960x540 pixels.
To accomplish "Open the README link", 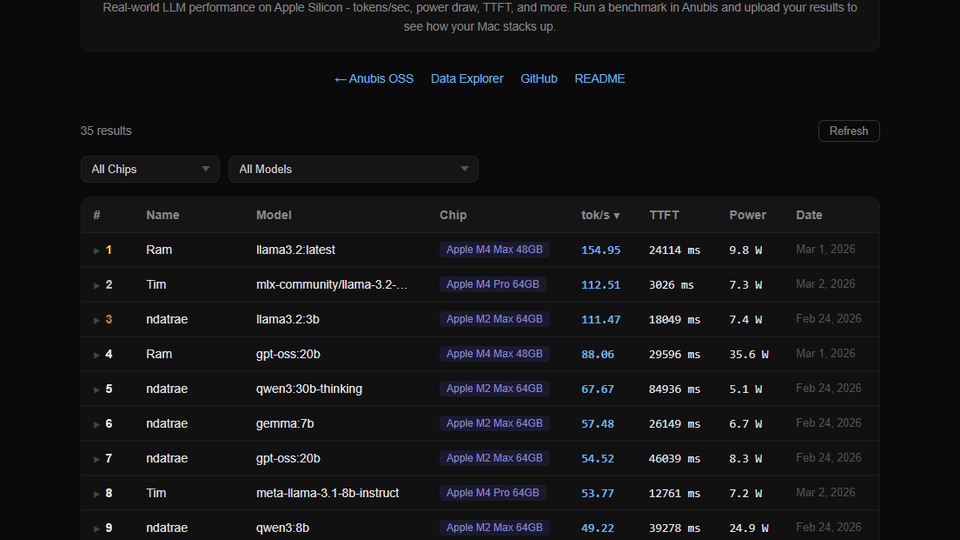I will click(x=600, y=79).
